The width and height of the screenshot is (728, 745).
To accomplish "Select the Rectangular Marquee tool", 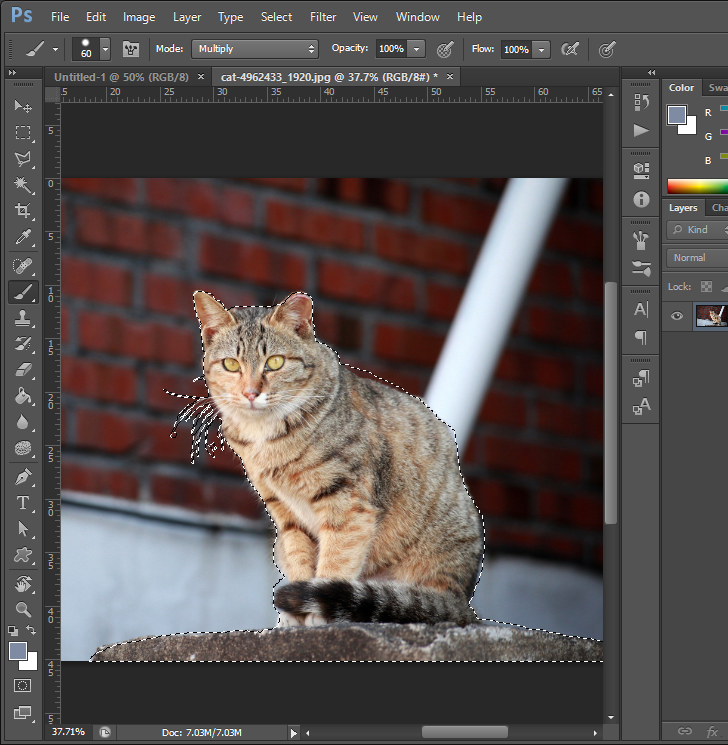I will (23, 133).
